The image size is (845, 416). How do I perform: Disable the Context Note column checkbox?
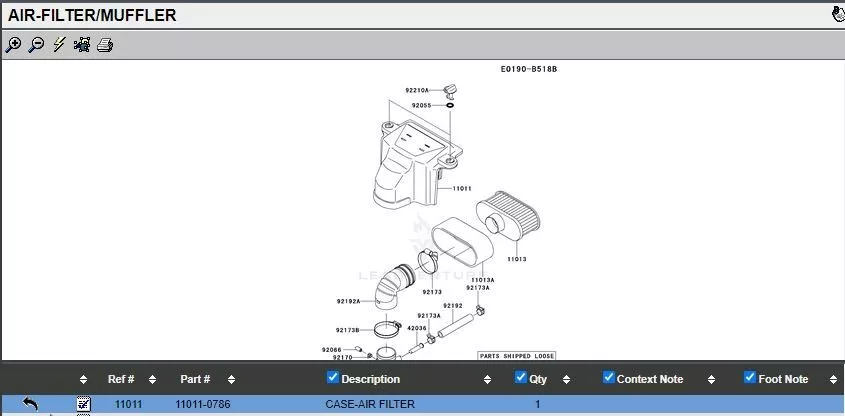point(608,378)
